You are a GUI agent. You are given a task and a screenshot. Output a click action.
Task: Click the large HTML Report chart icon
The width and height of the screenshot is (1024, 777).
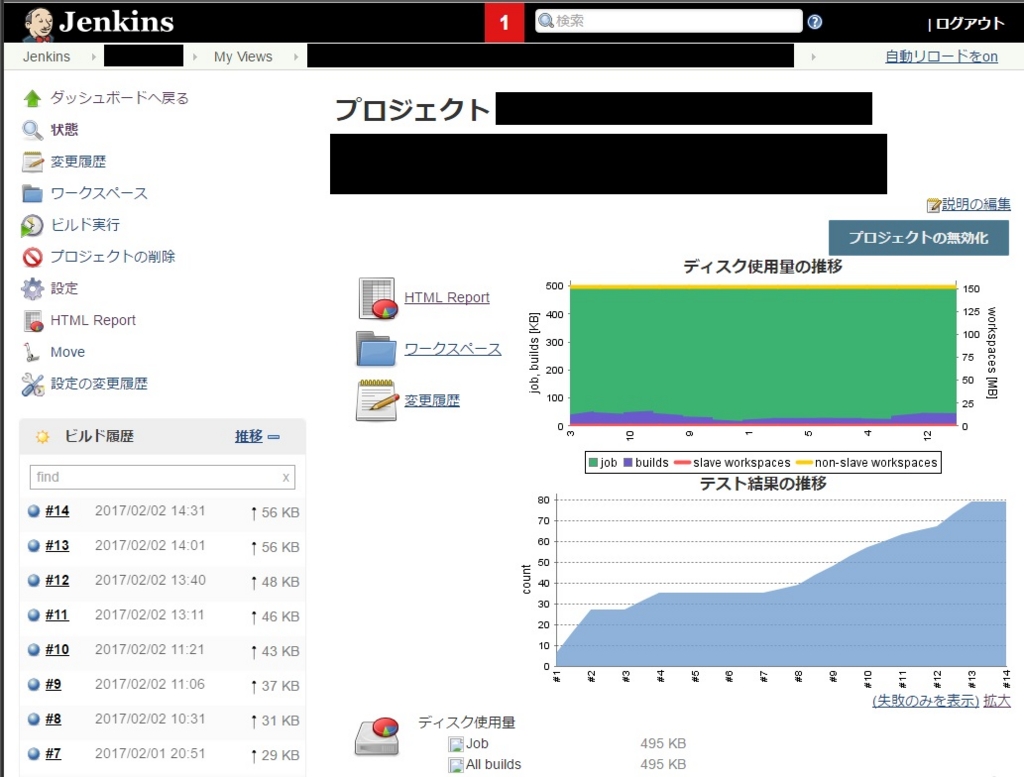pyautogui.click(x=377, y=298)
